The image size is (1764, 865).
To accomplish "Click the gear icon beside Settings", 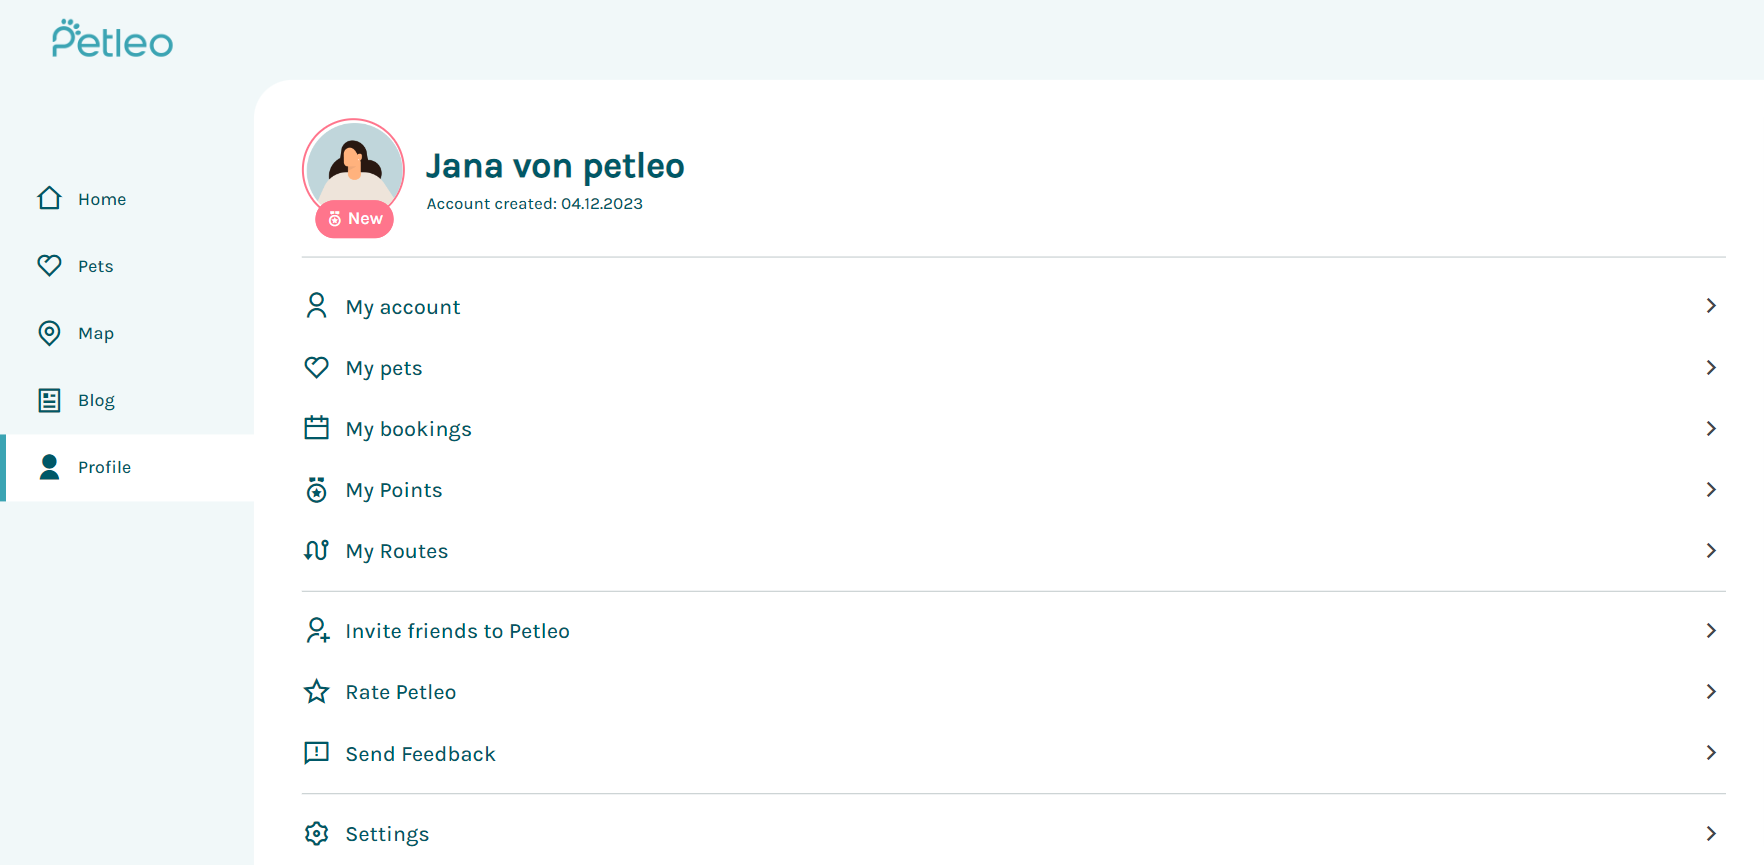I will tap(316, 833).
